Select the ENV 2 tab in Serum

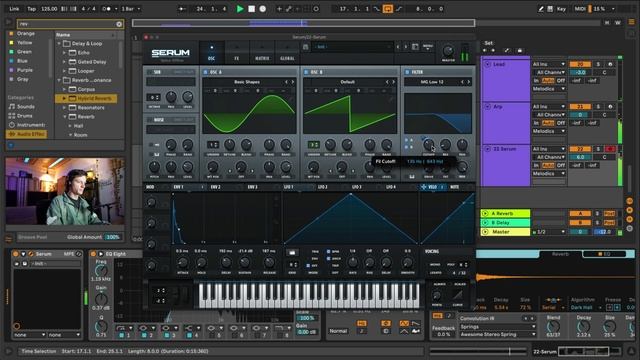216,187
